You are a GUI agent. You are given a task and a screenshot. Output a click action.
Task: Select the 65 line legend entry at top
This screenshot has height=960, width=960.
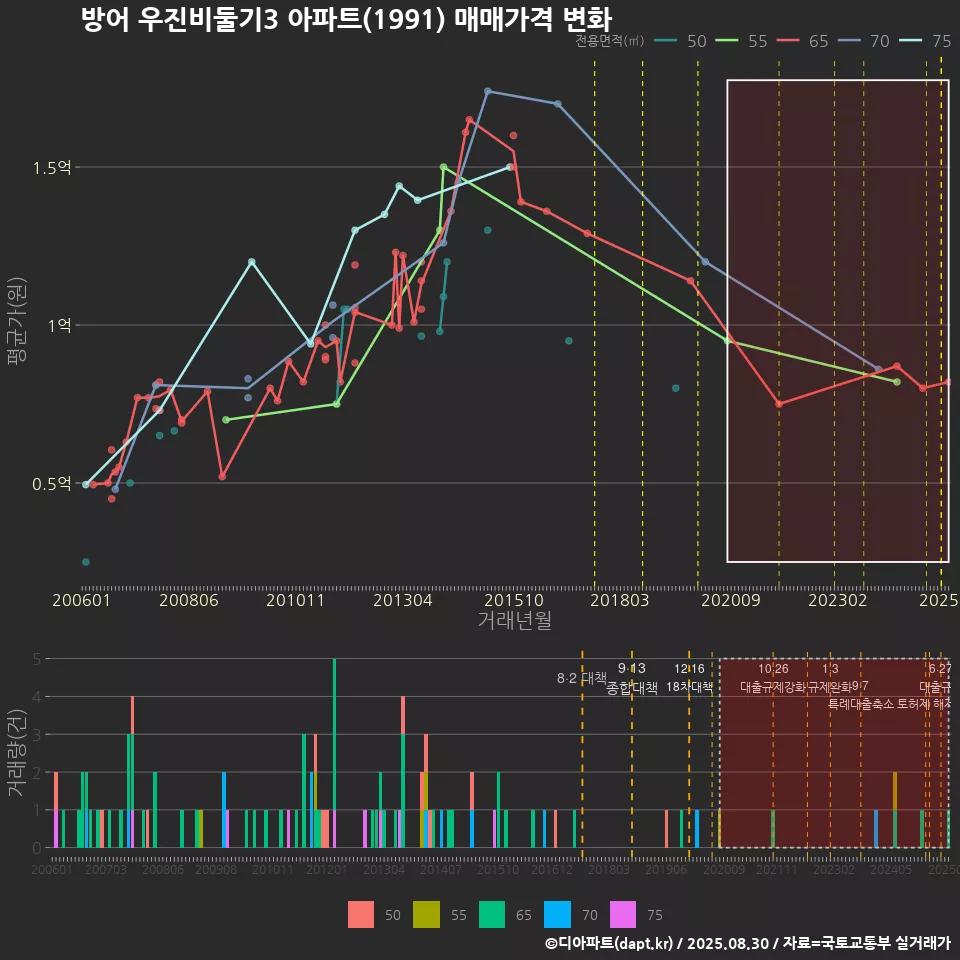802,41
